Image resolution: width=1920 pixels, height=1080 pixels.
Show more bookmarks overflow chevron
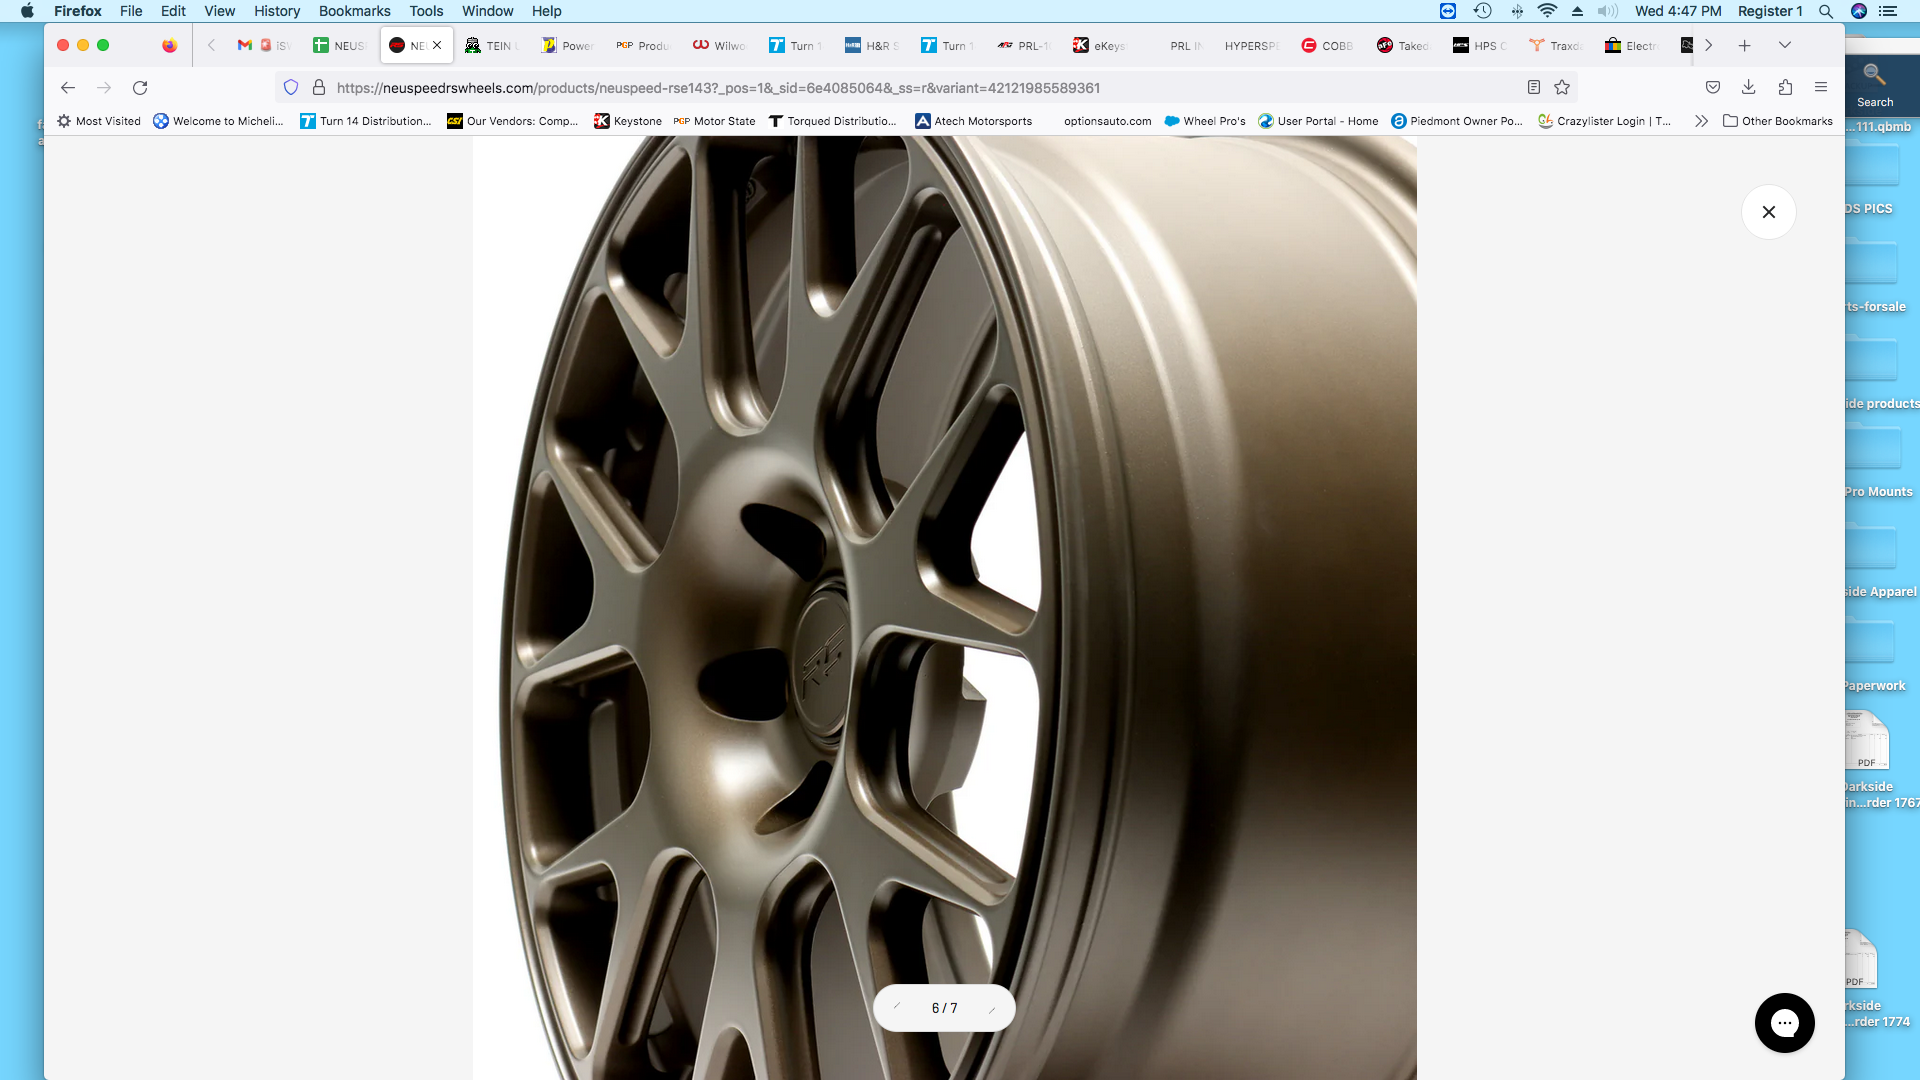pos(1701,121)
